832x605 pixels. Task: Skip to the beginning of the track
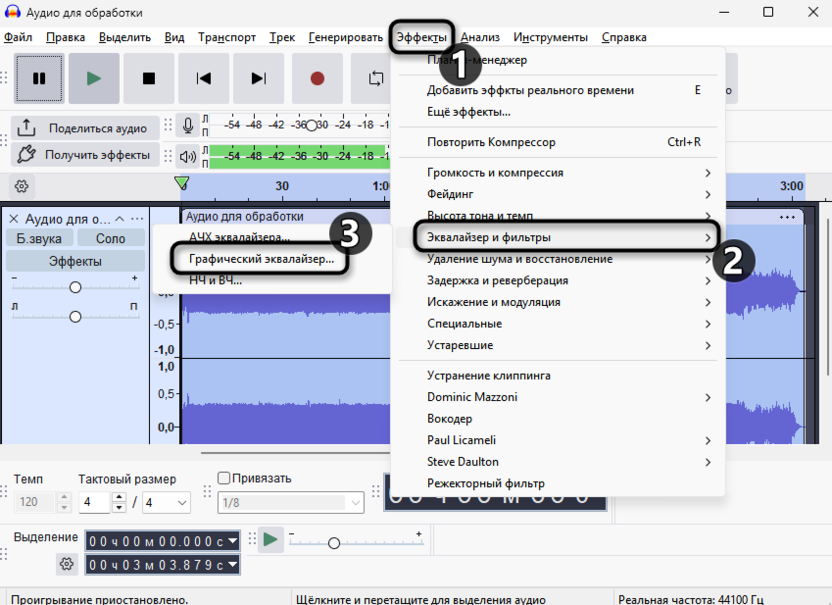click(204, 78)
